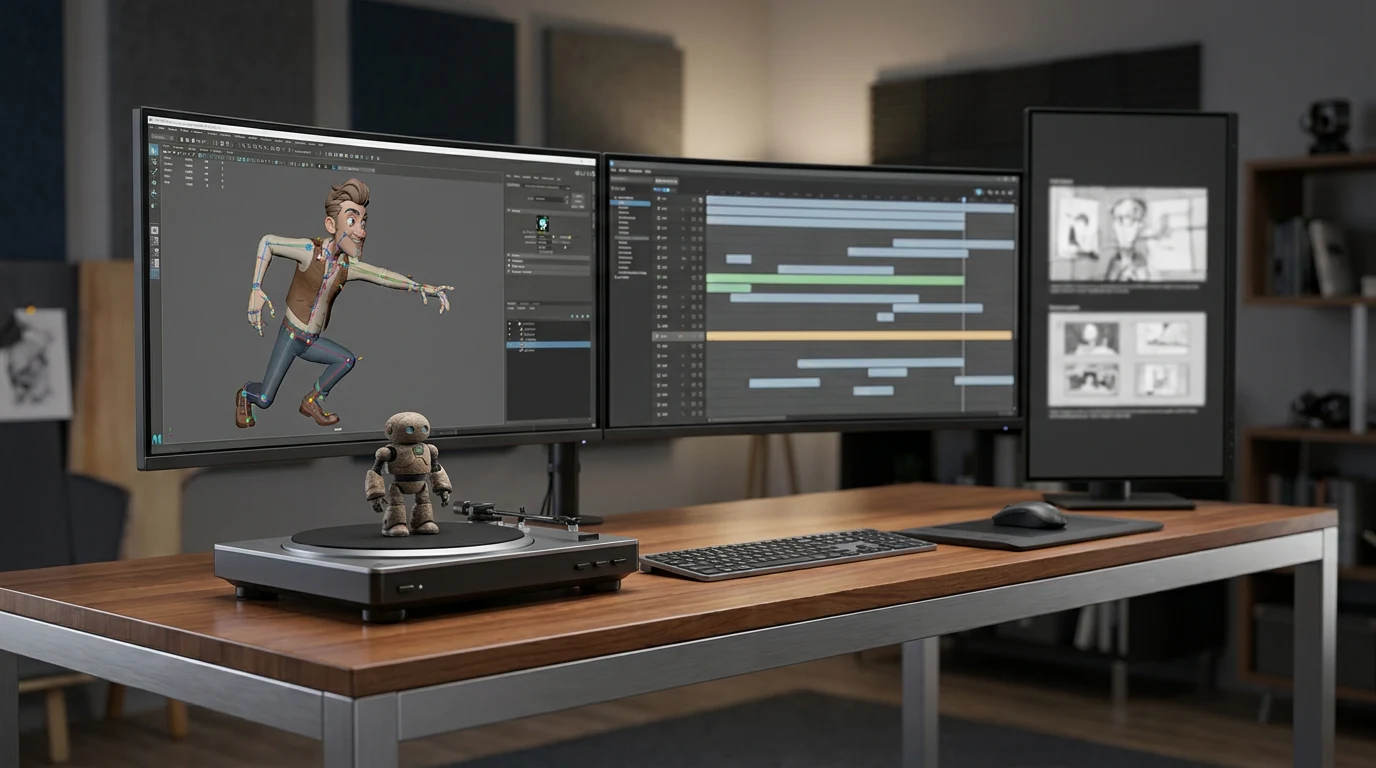Choose the Paint Selection tool in Maya's toolbox
This screenshot has width=1376, height=768.
click(x=154, y=172)
